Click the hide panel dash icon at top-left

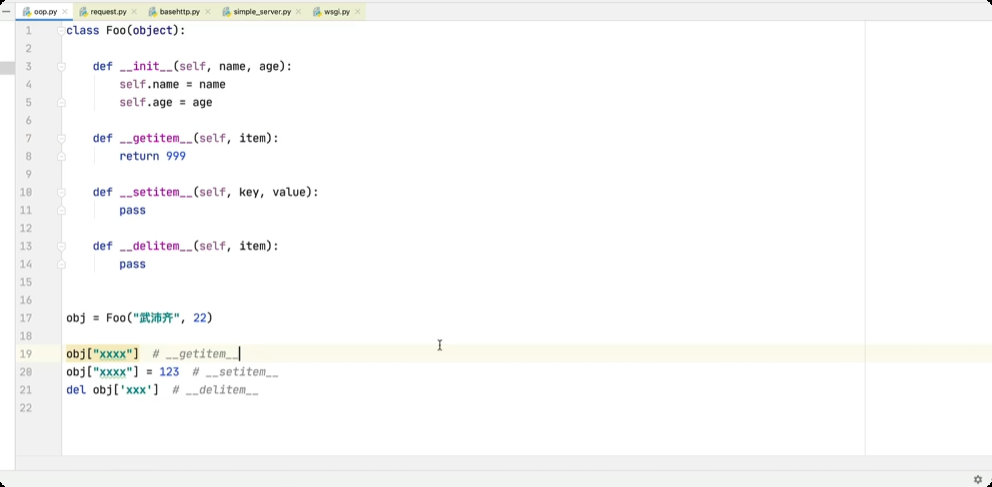tap(6, 11)
